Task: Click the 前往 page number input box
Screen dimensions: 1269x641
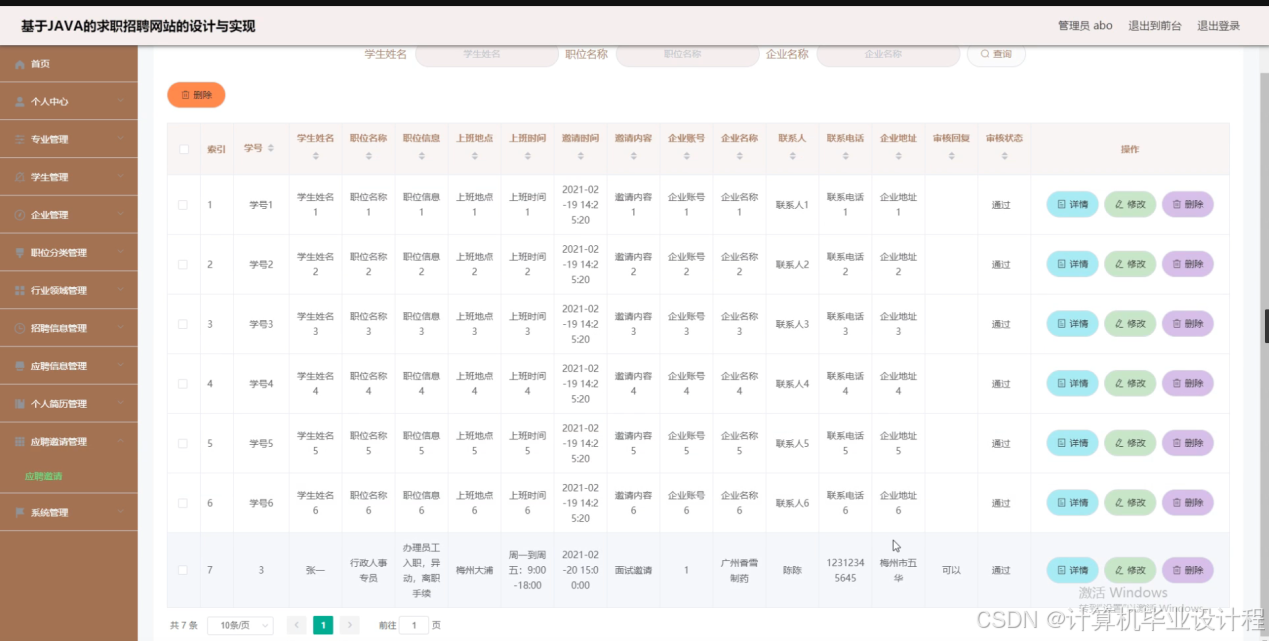Action: (x=414, y=625)
